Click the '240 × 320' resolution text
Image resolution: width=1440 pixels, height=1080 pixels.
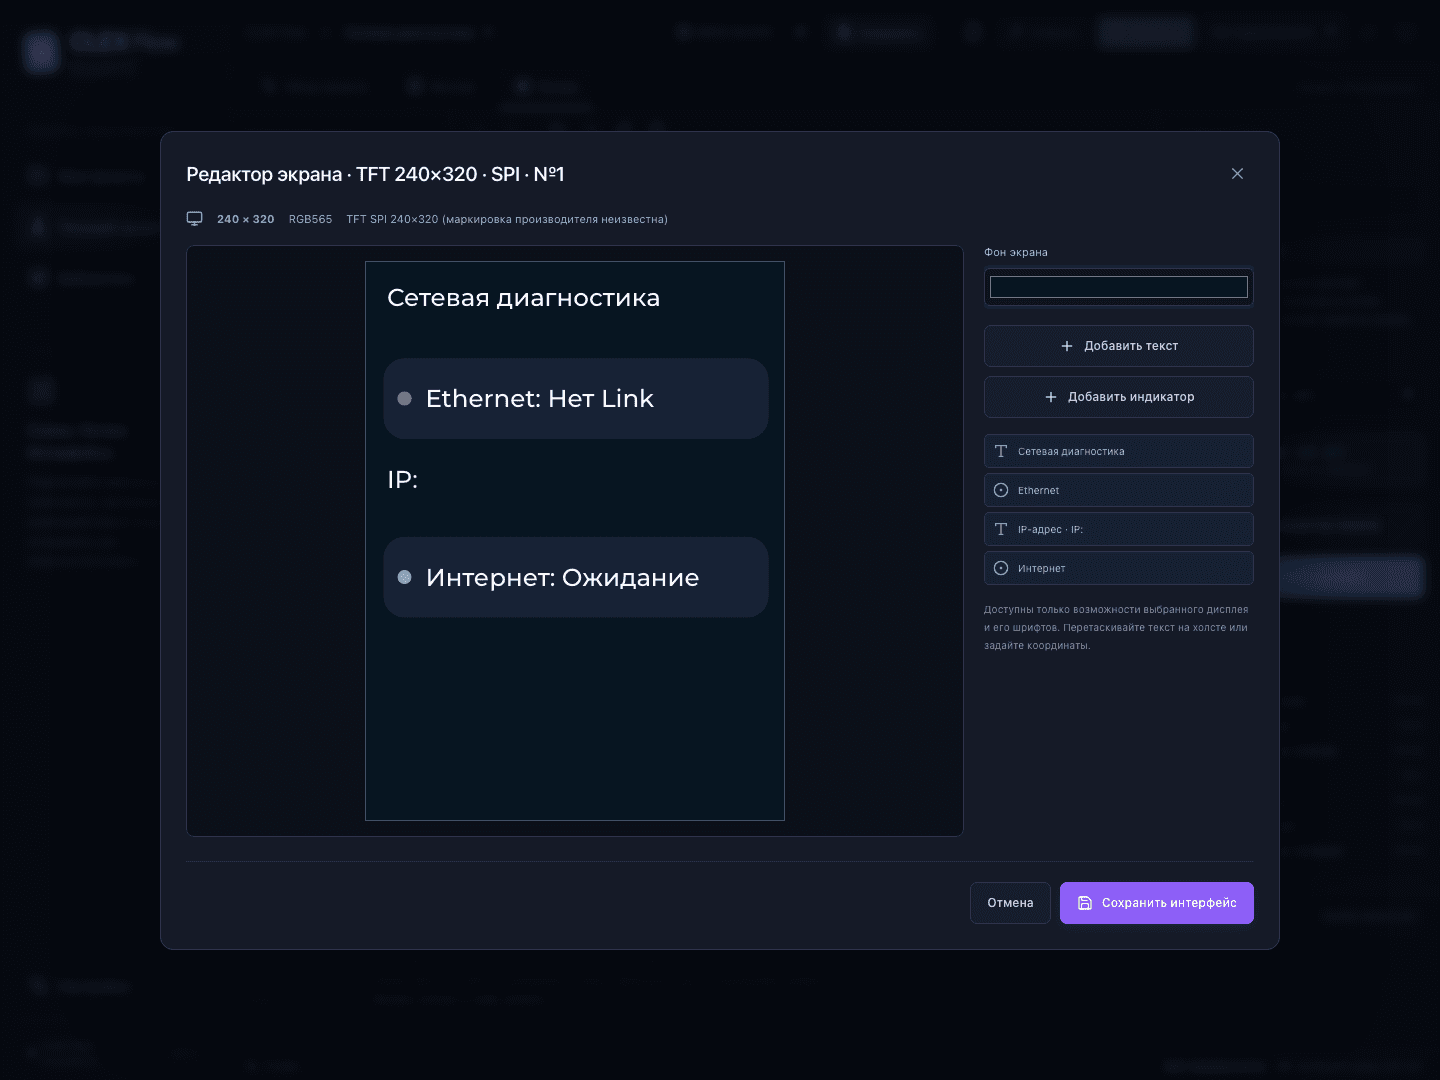coord(245,219)
